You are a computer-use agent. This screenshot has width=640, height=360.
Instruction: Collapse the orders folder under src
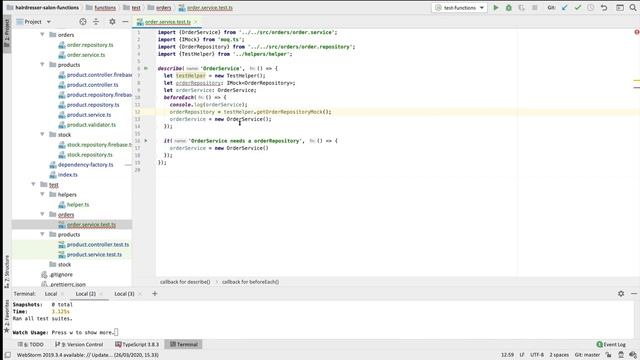point(42,35)
